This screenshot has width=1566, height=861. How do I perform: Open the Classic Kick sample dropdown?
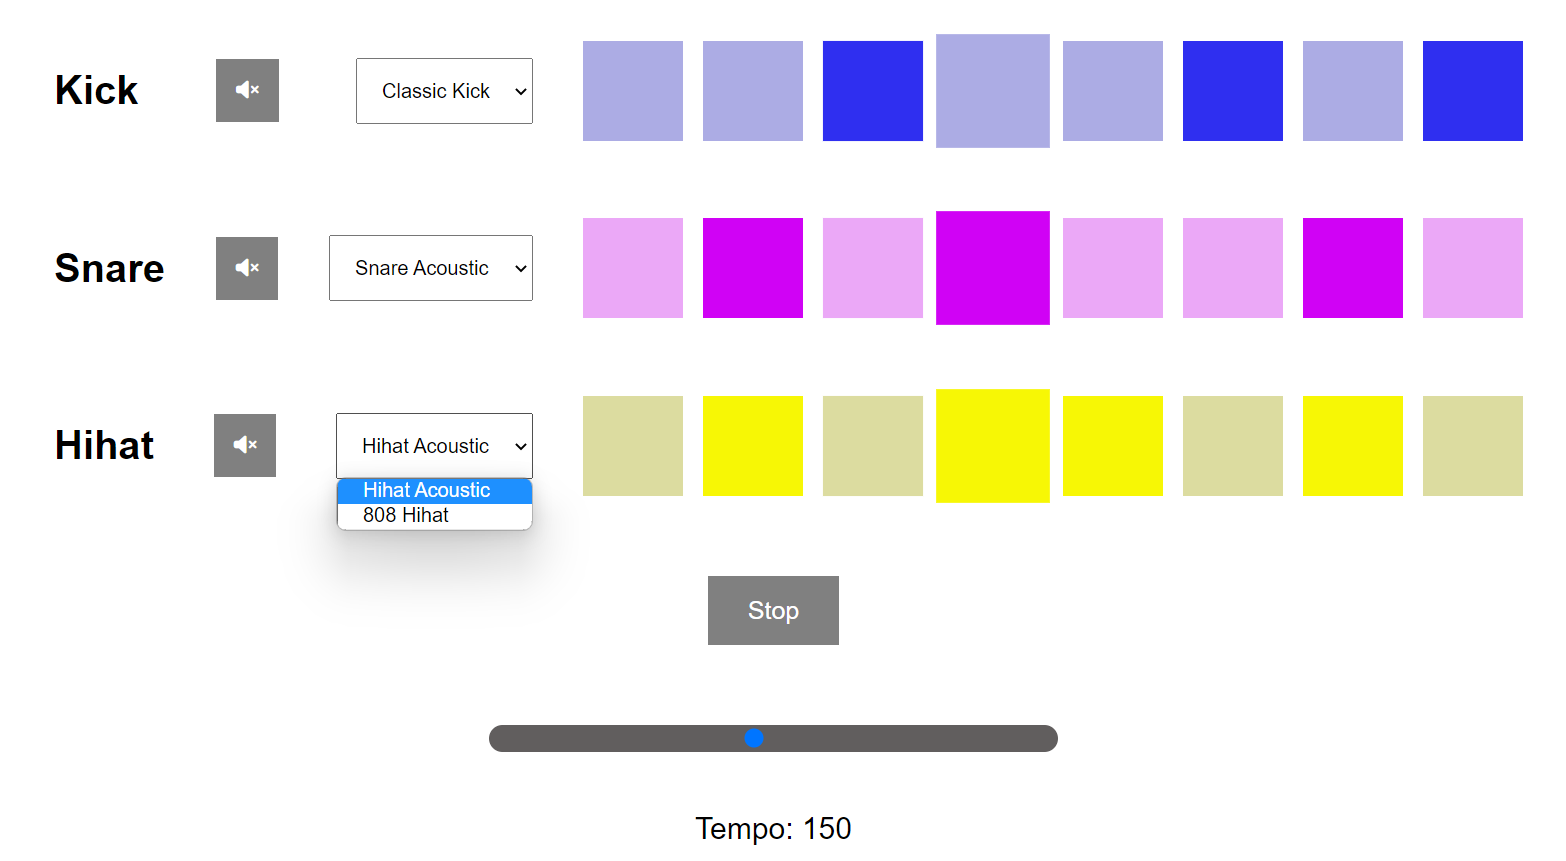[444, 91]
